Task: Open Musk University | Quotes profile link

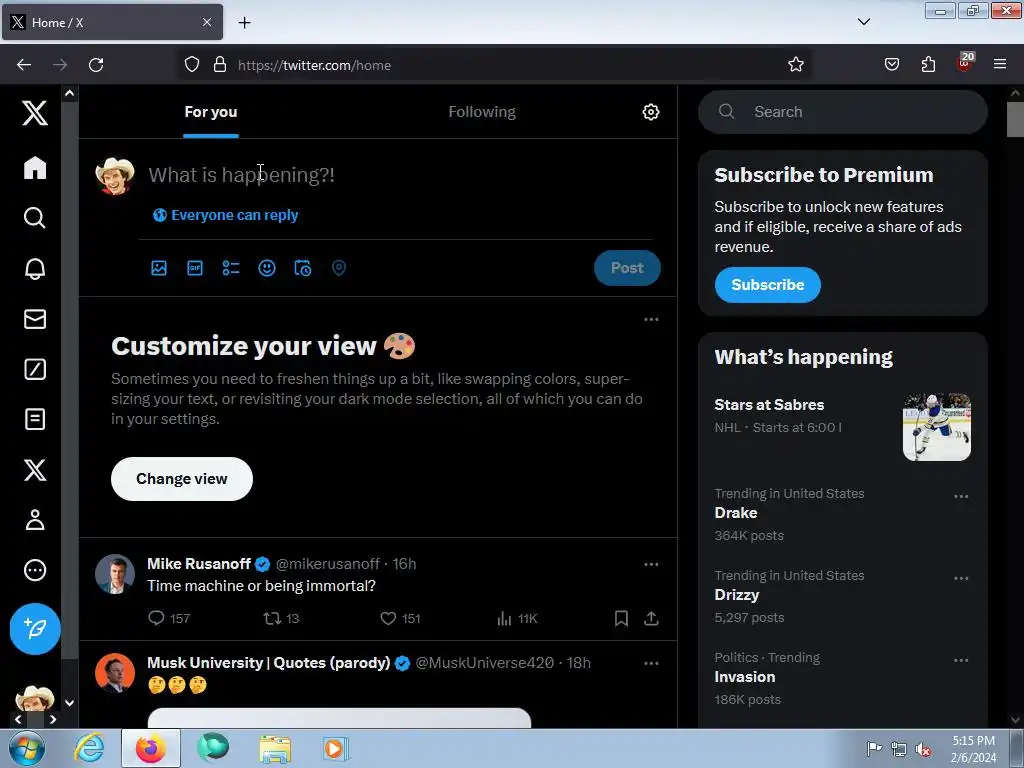Action: pos(268,662)
